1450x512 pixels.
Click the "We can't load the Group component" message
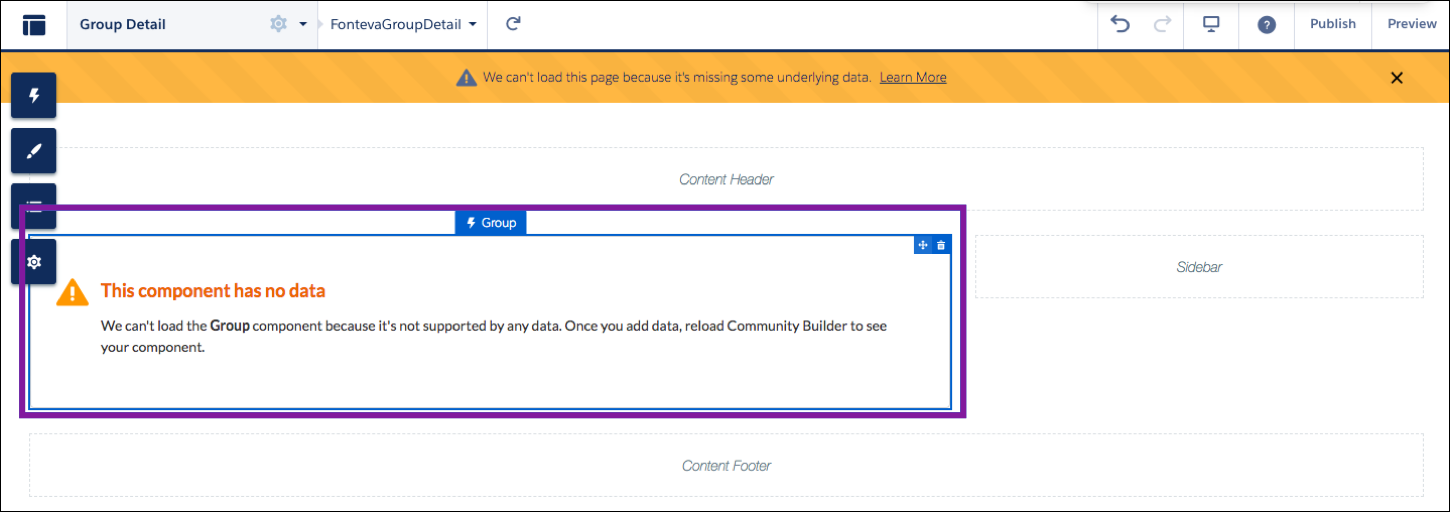pos(494,337)
